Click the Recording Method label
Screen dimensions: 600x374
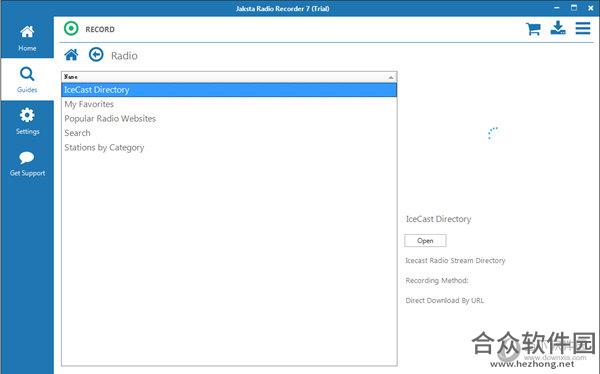(437, 281)
